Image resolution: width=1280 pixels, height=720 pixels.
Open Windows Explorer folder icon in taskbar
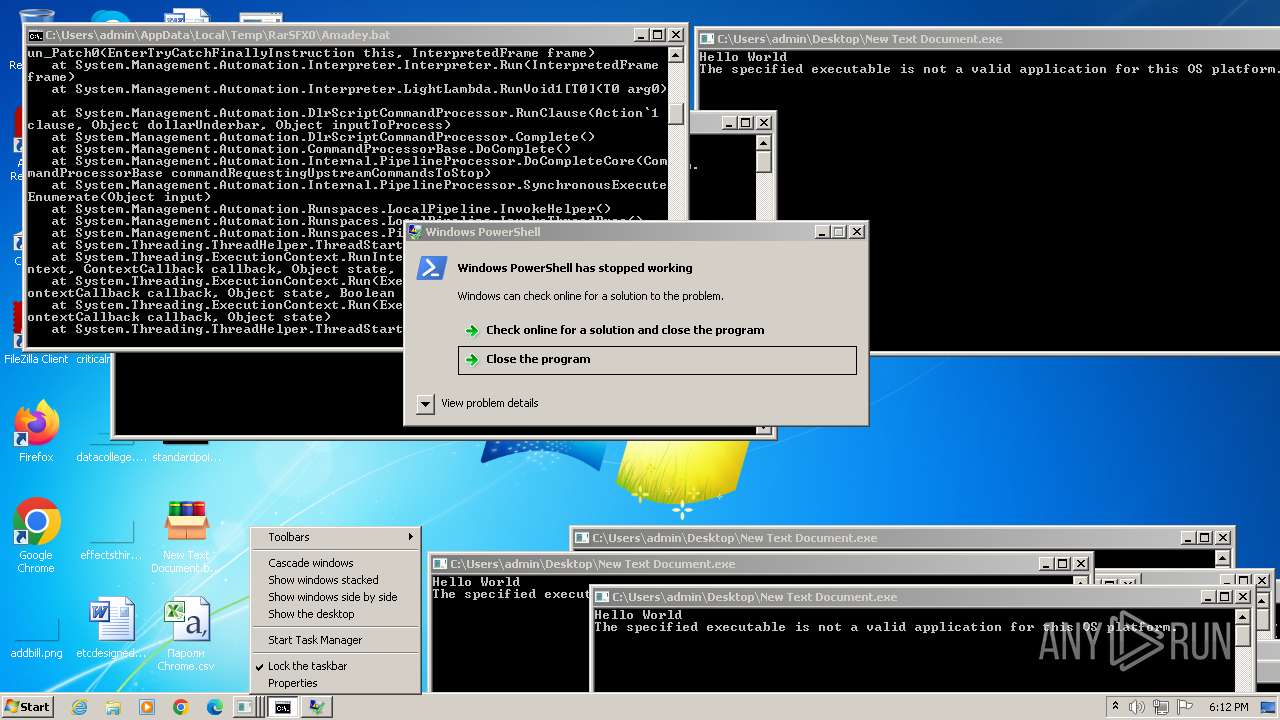[x=113, y=707]
